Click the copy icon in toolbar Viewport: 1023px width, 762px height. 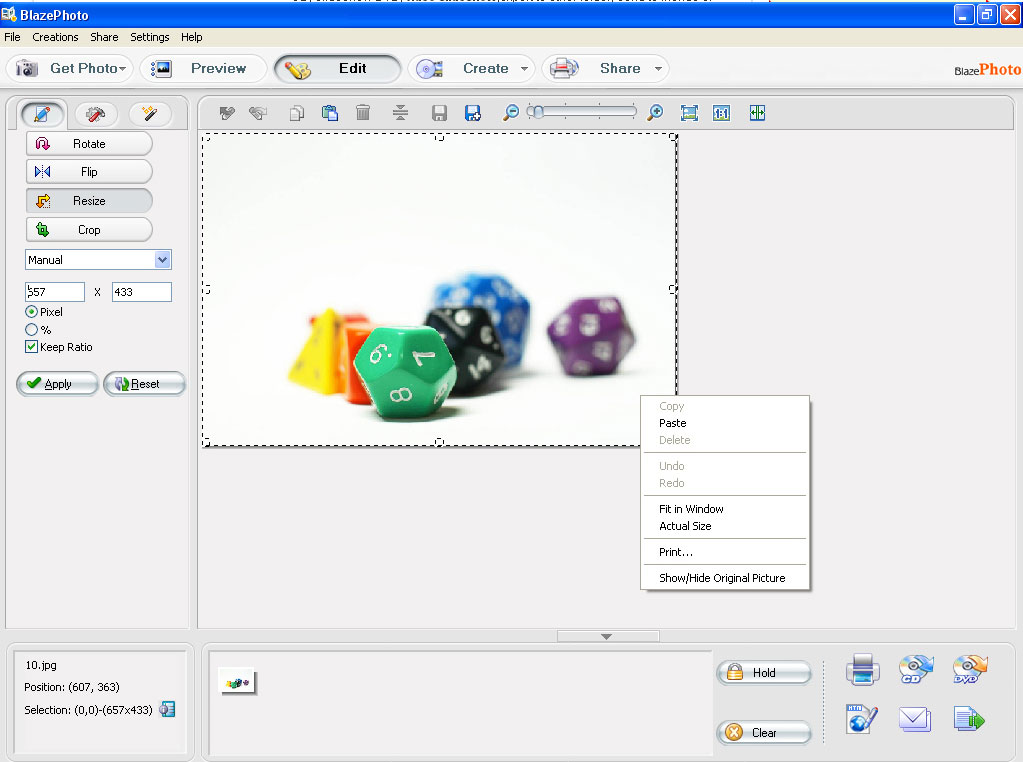click(x=297, y=114)
